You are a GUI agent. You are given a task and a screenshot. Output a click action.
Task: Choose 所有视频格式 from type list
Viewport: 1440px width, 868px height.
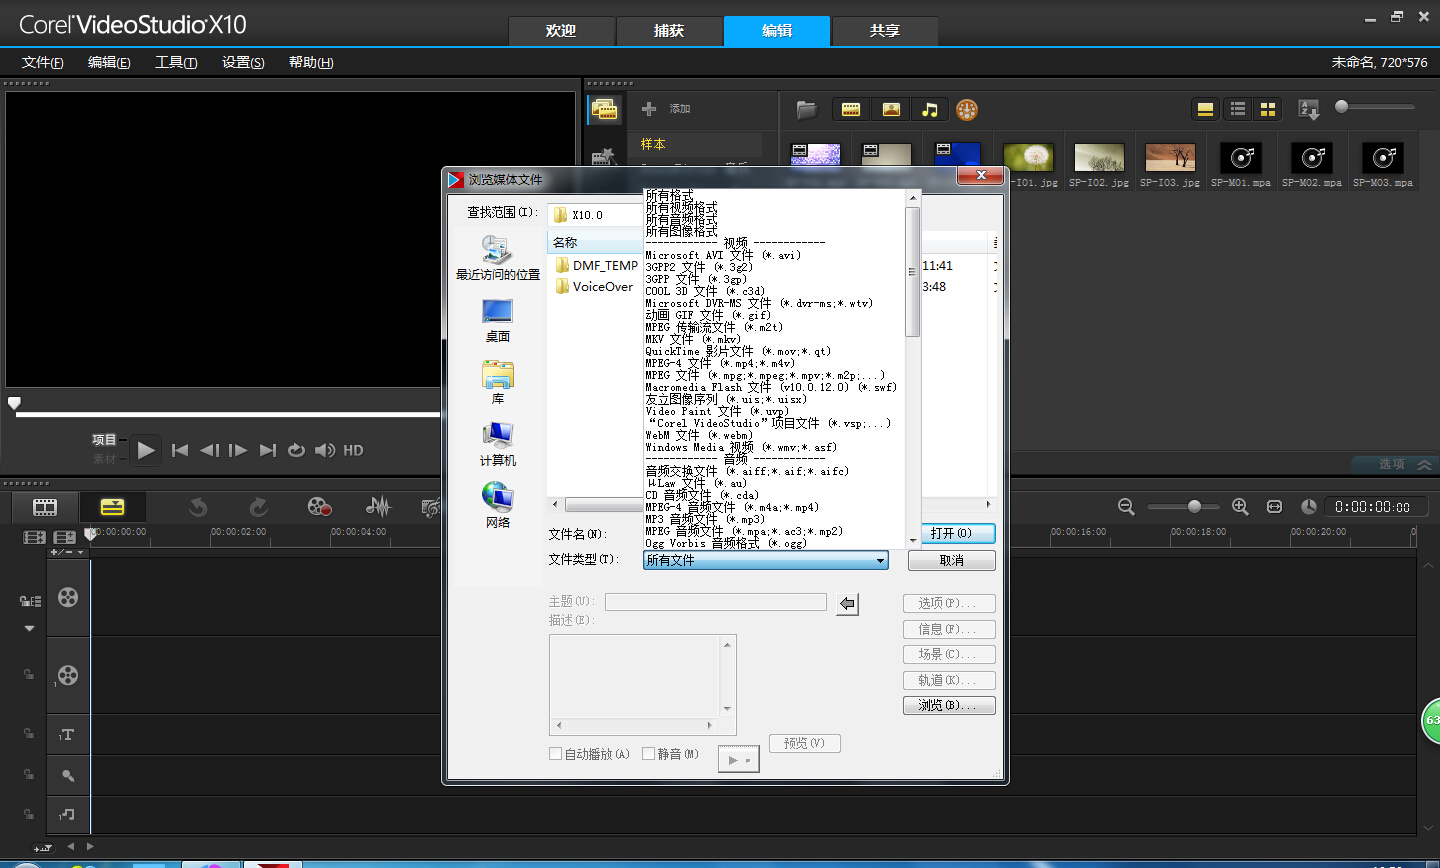[681, 207]
